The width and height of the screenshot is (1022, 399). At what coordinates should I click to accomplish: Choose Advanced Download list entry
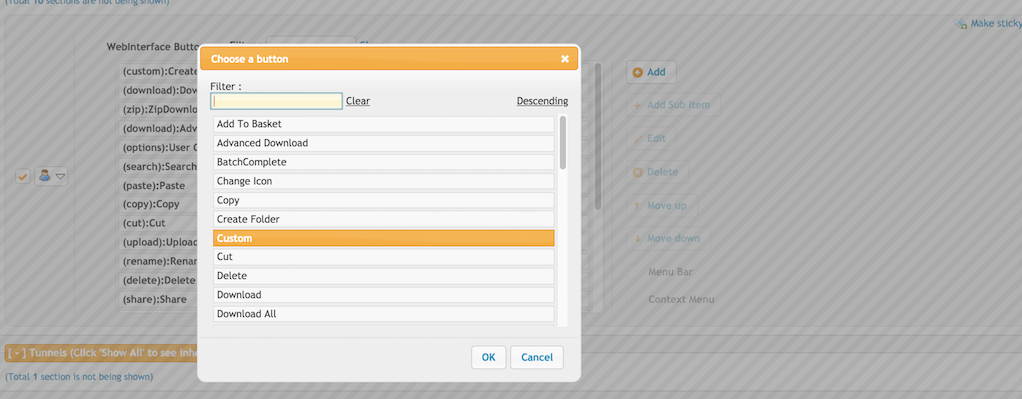point(384,143)
